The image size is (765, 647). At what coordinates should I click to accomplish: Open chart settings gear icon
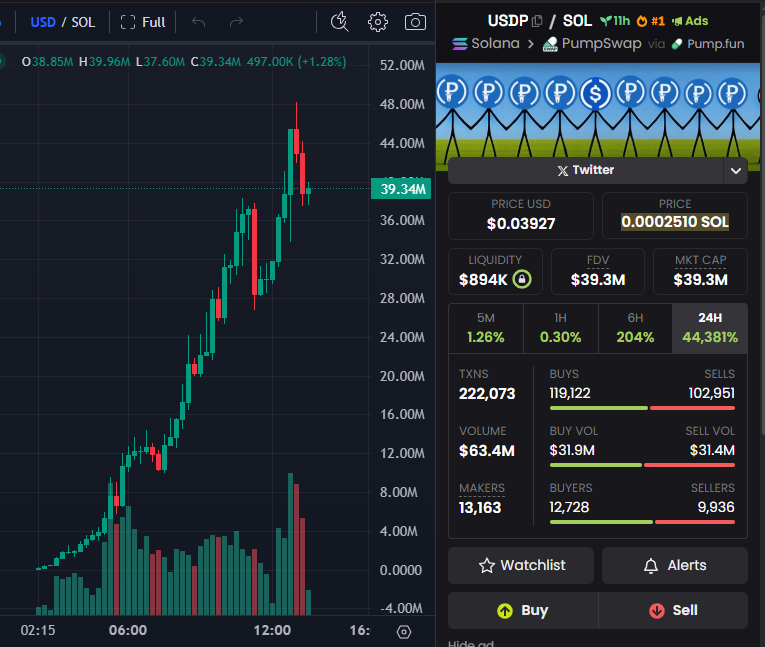(378, 22)
